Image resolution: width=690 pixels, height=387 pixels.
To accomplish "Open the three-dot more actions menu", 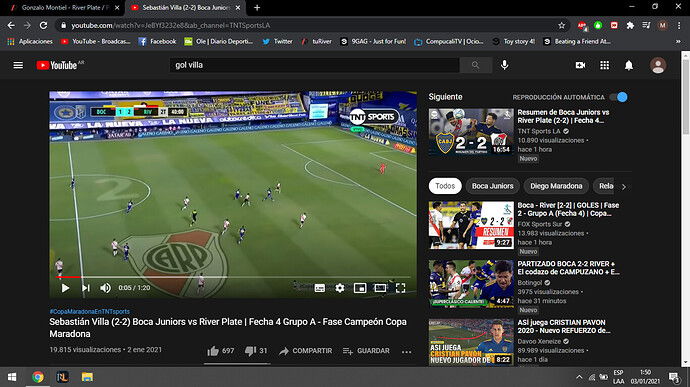I will [x=407, y=351].
